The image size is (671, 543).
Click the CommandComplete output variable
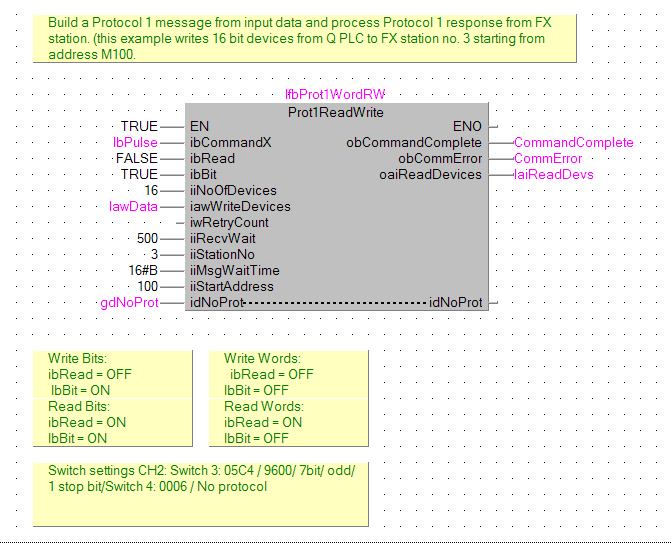573,142
